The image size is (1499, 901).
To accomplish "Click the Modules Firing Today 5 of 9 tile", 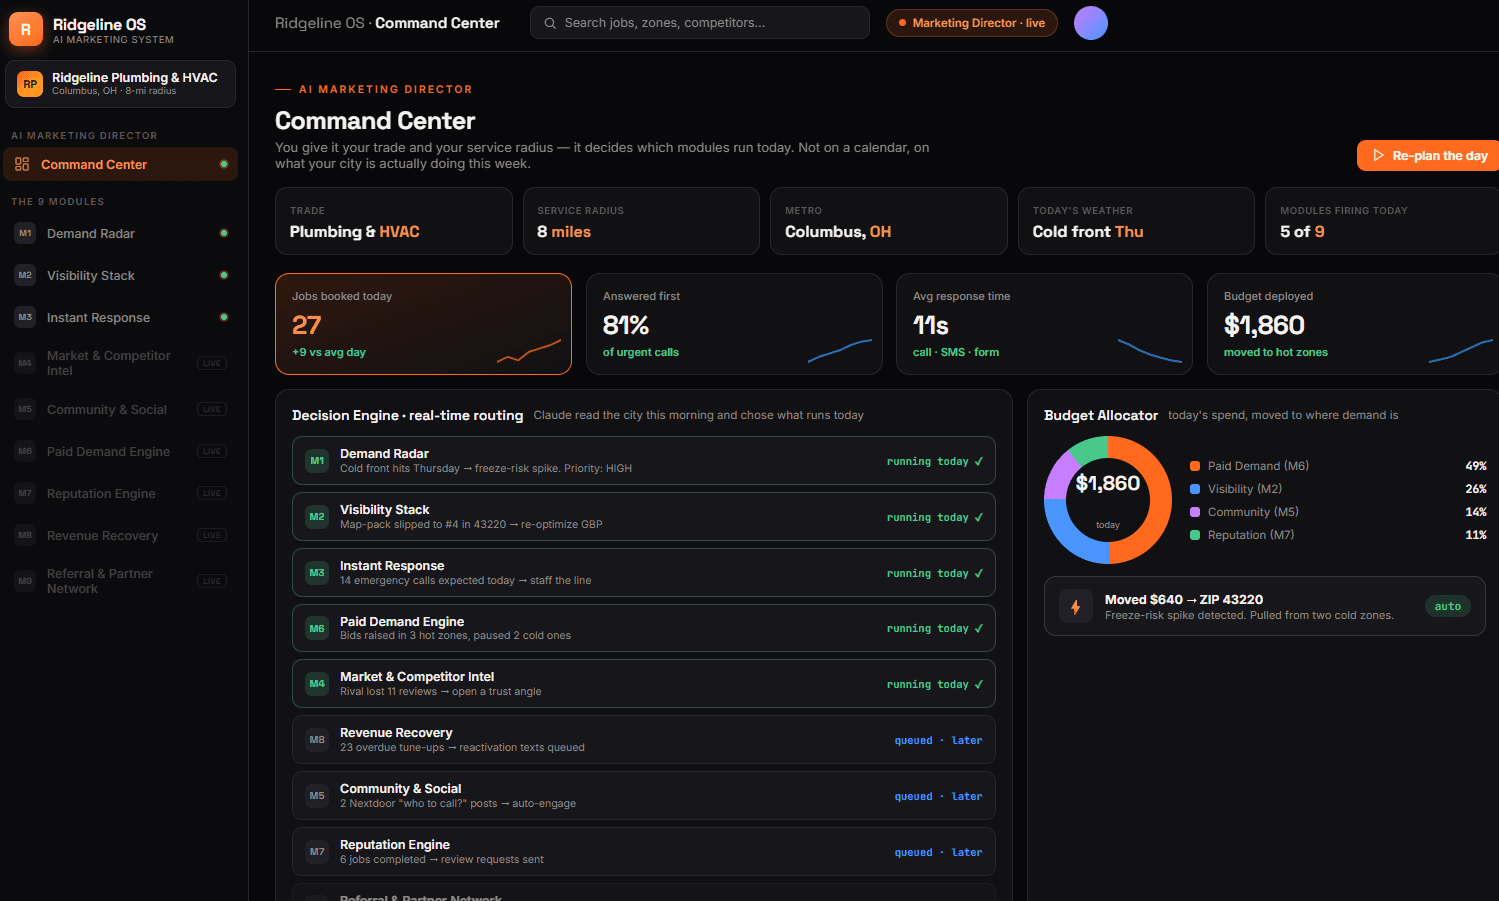I will pos(1382,221).
